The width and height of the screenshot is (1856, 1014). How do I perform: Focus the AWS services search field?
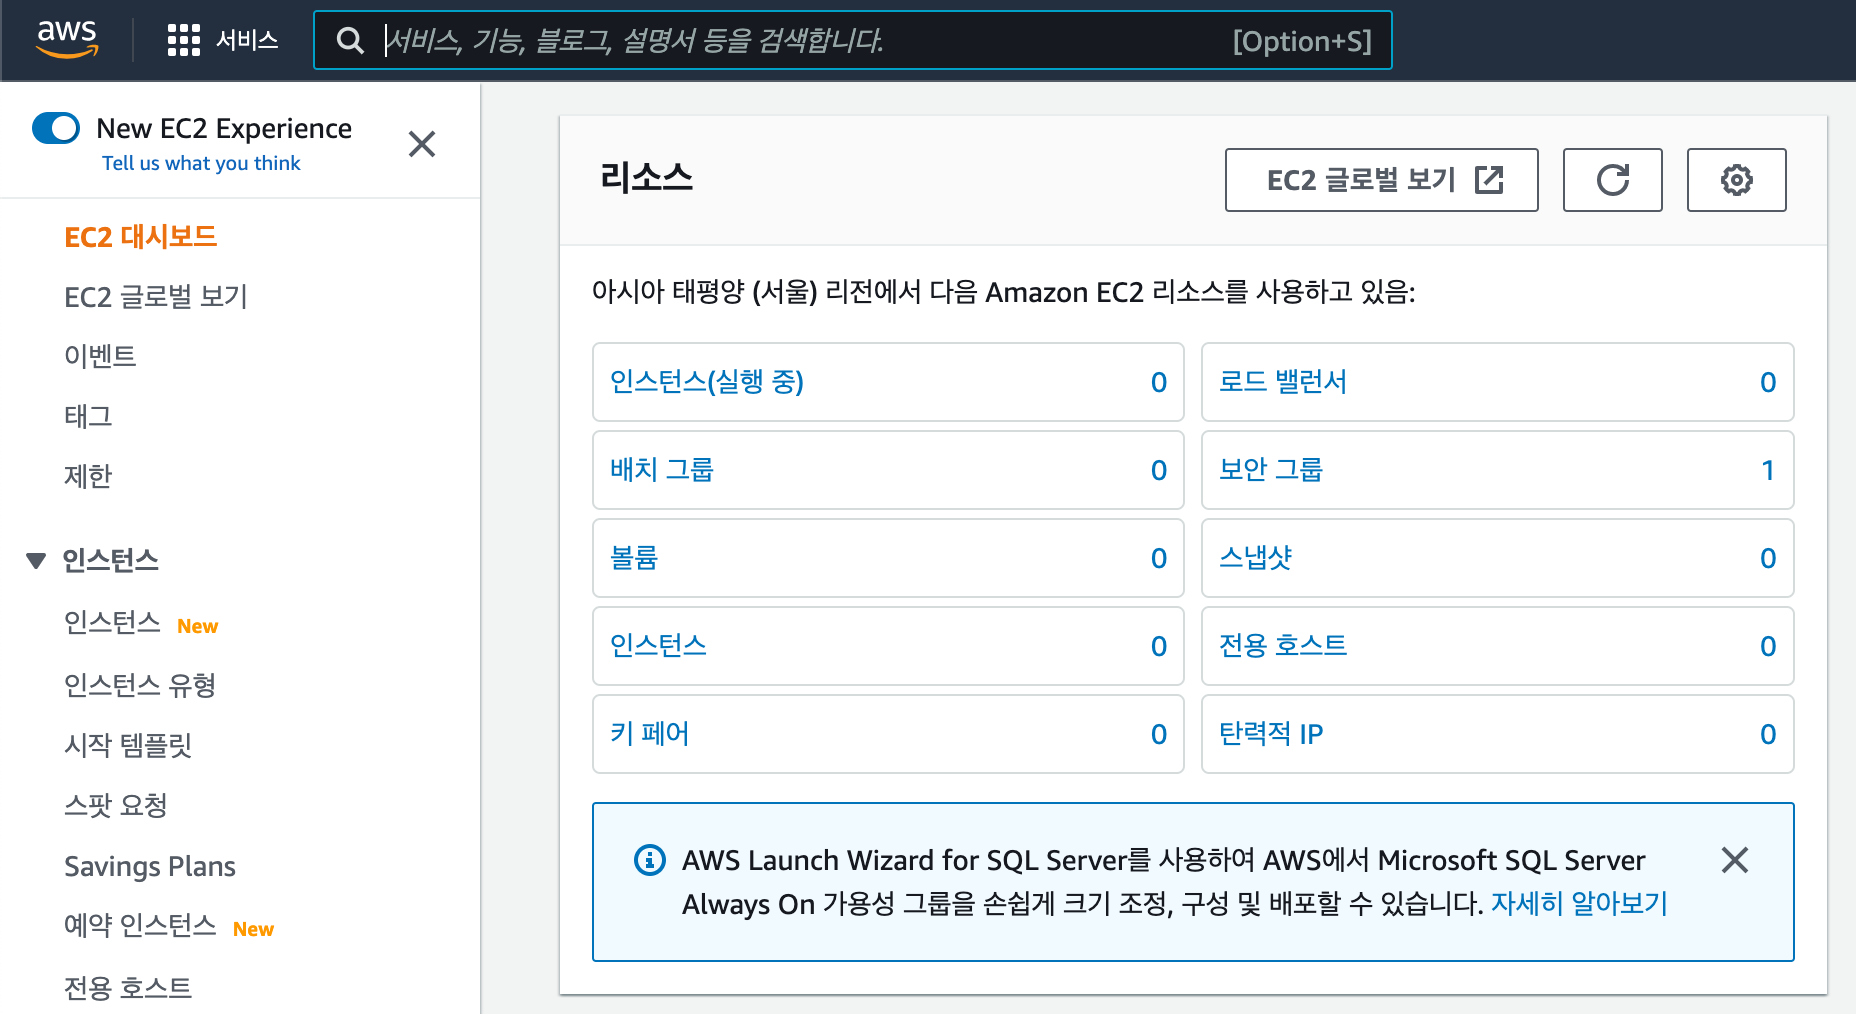[x=852, y=40]
